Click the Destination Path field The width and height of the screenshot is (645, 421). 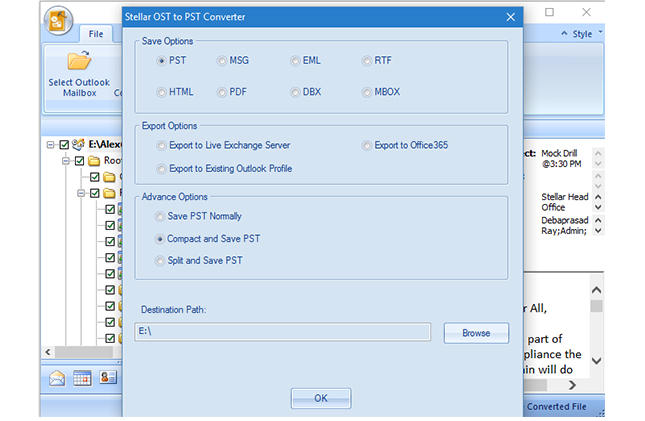tap(283, 332)
